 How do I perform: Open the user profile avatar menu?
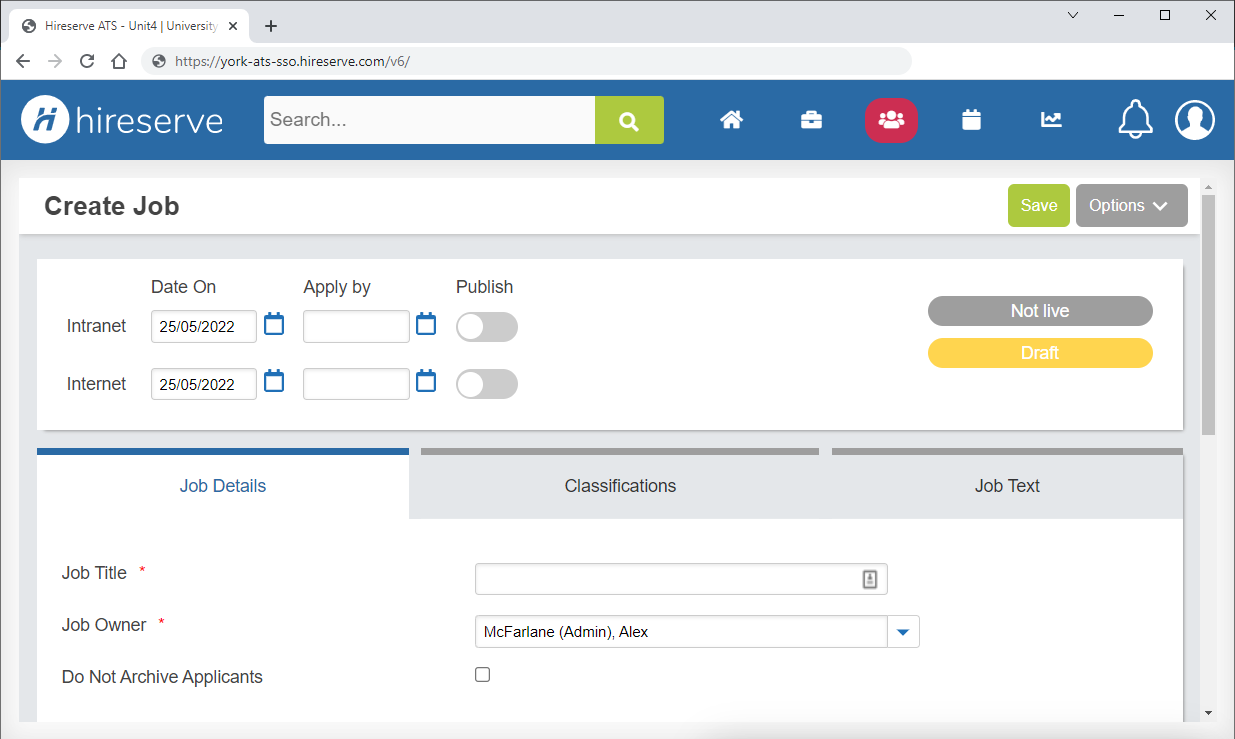pyautogui.click(x=1194, y=120)
